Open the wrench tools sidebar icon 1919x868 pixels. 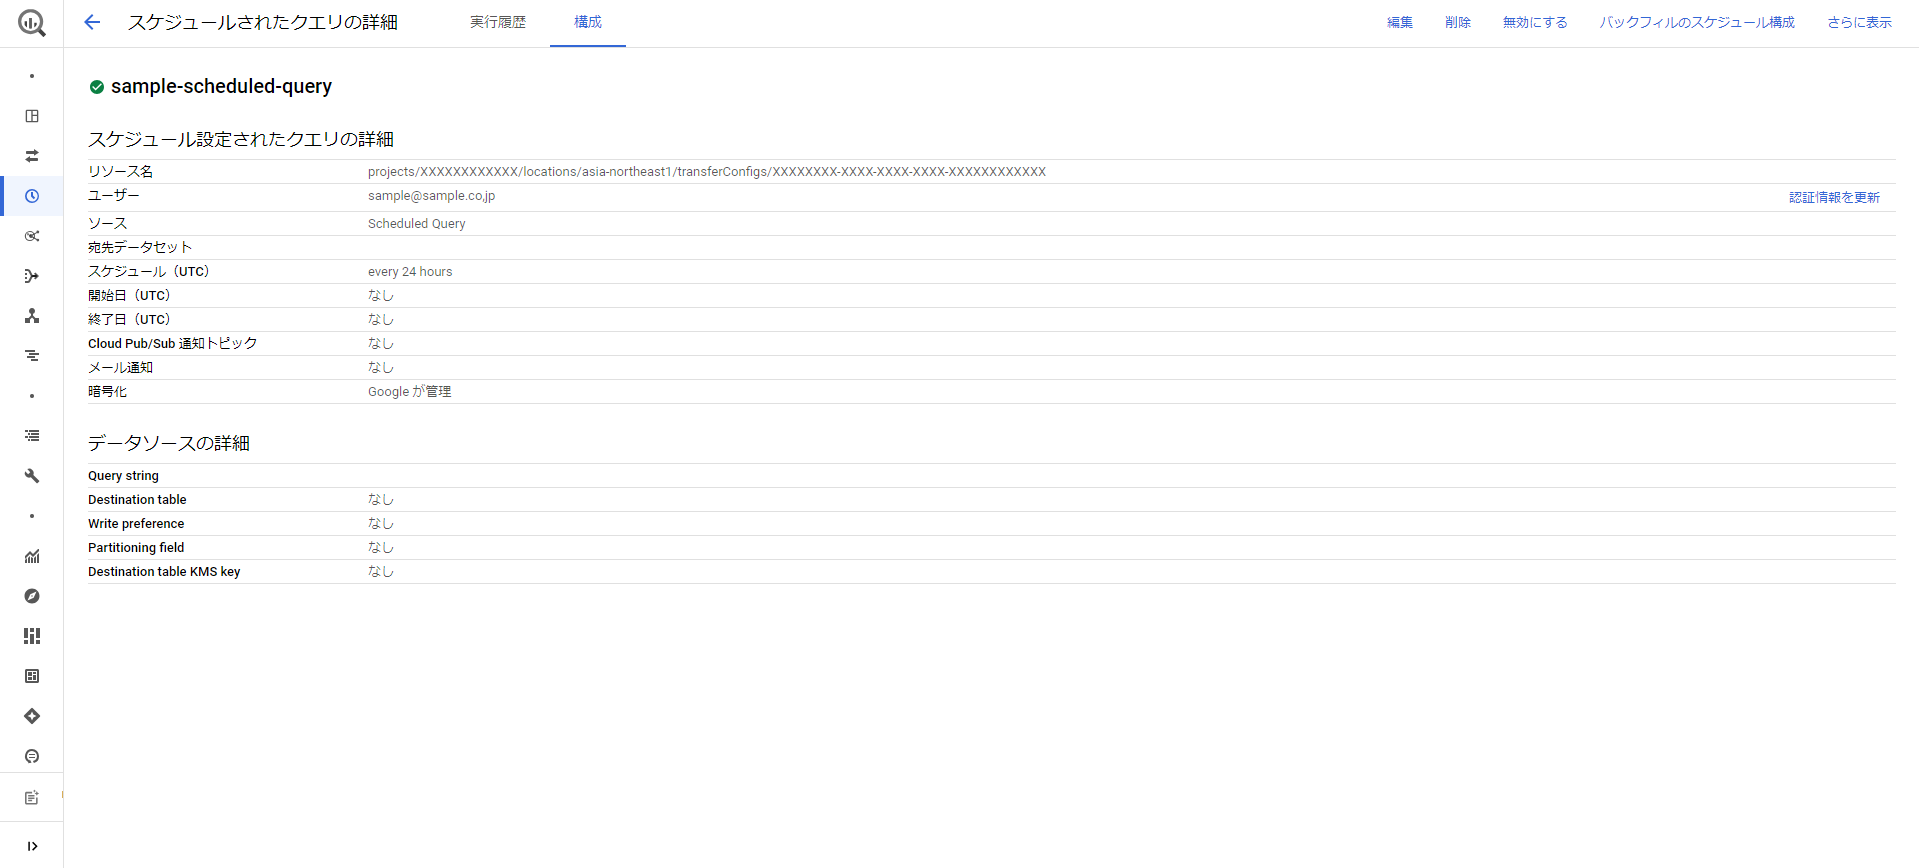32,476
